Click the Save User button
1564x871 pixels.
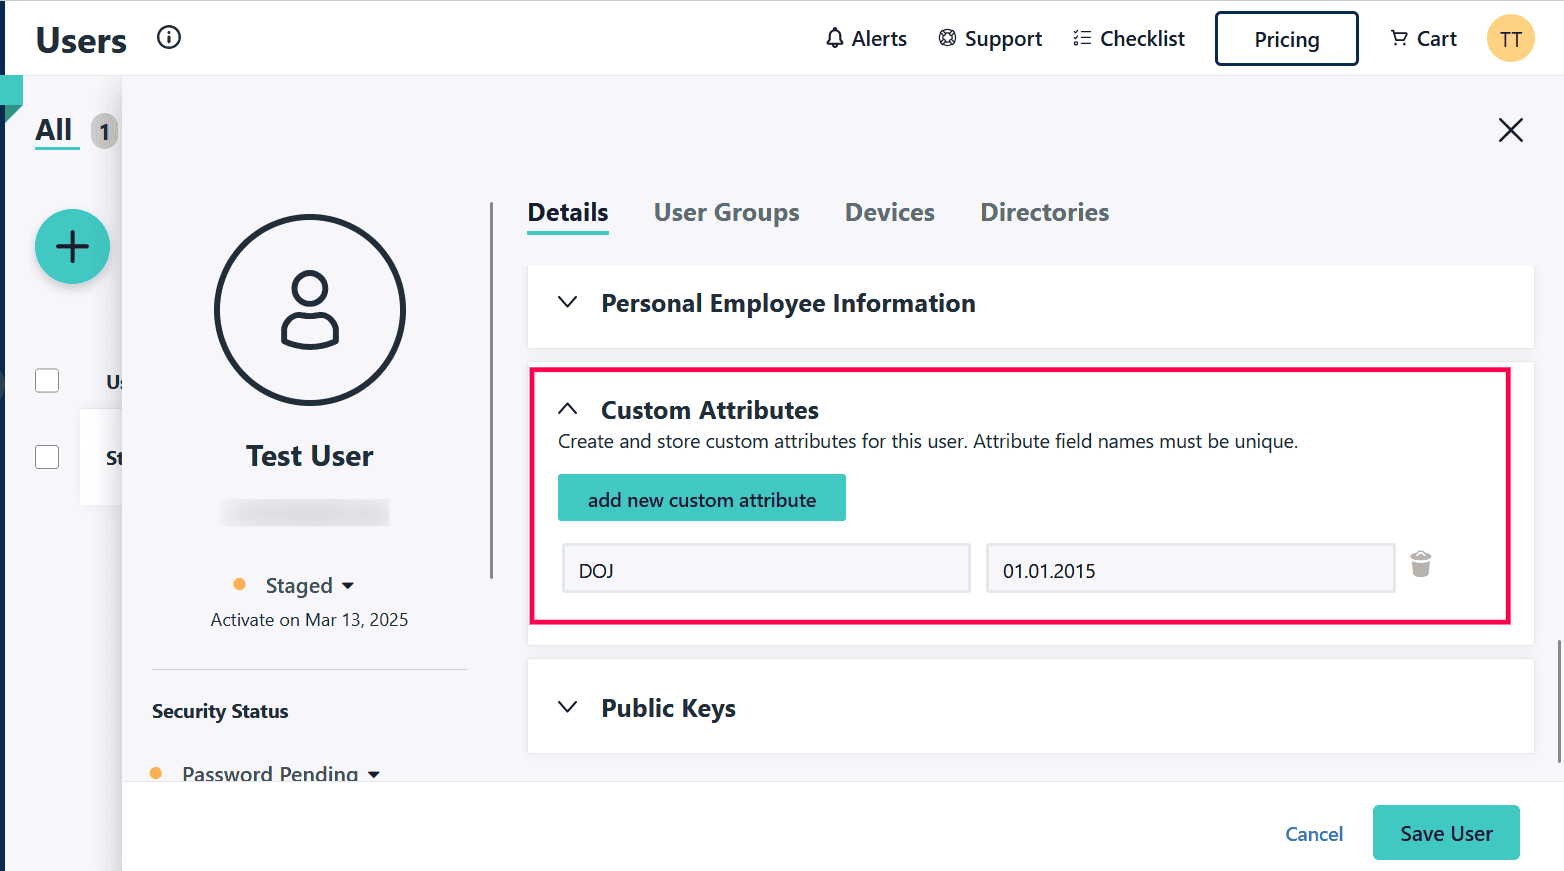point(1445,833)
